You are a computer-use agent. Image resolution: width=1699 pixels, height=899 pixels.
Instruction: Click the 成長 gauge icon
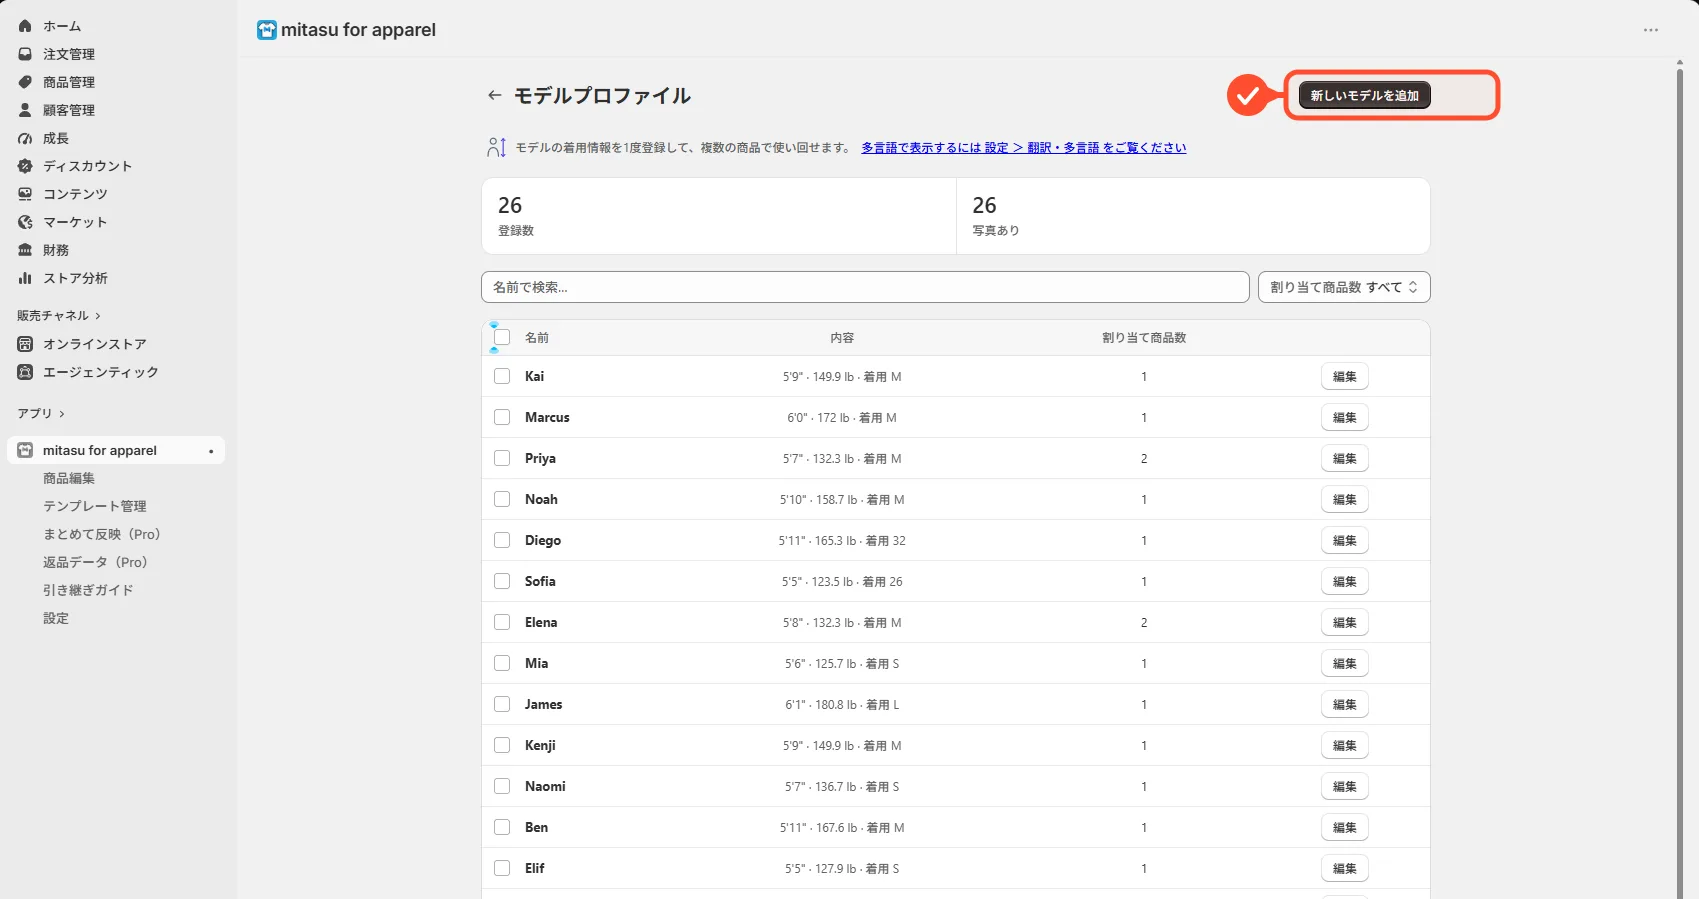click(x=25, y=138)
